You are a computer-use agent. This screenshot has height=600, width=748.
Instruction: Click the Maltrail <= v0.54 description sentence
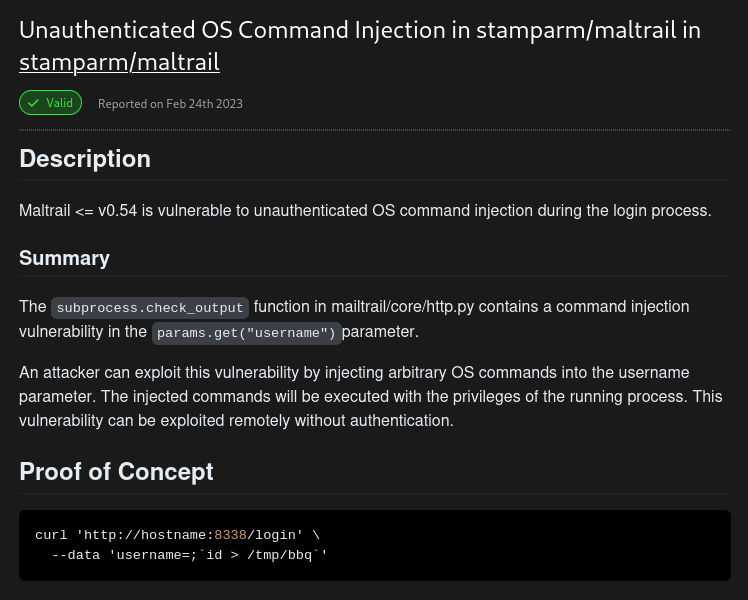point(365,210)
